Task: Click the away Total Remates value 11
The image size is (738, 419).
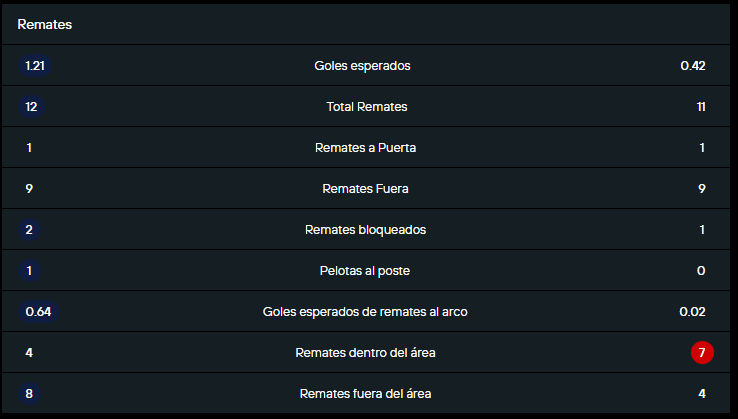Action: pos(701,107)
